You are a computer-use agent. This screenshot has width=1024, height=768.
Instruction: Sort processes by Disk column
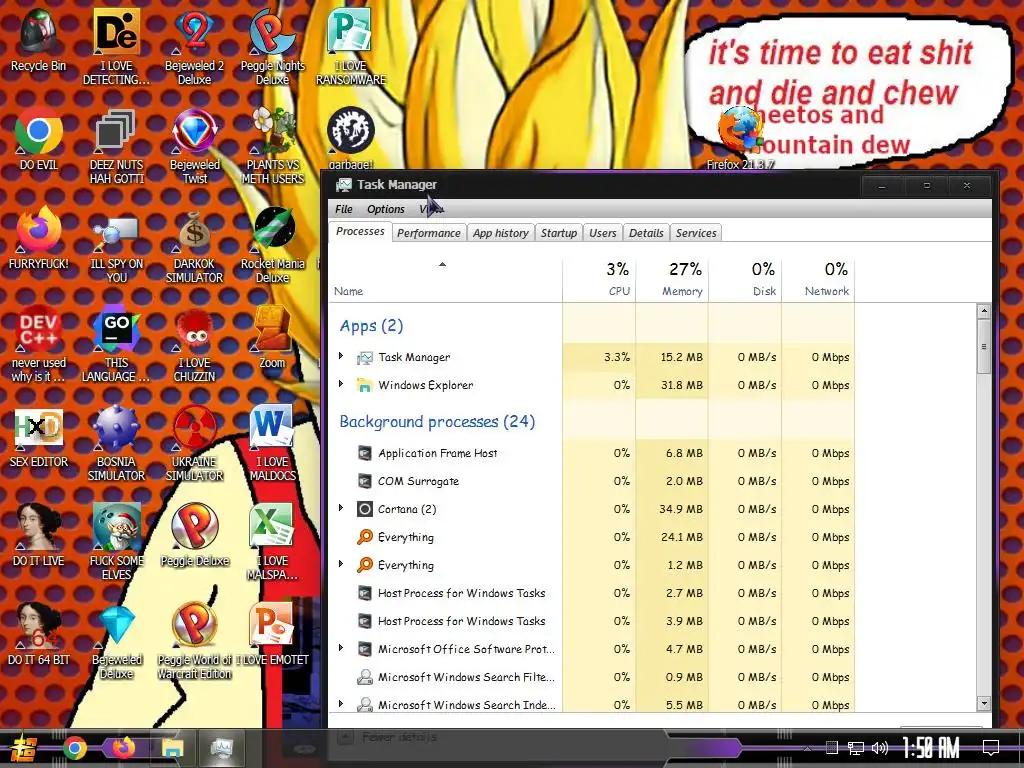[x=745, y=280]
